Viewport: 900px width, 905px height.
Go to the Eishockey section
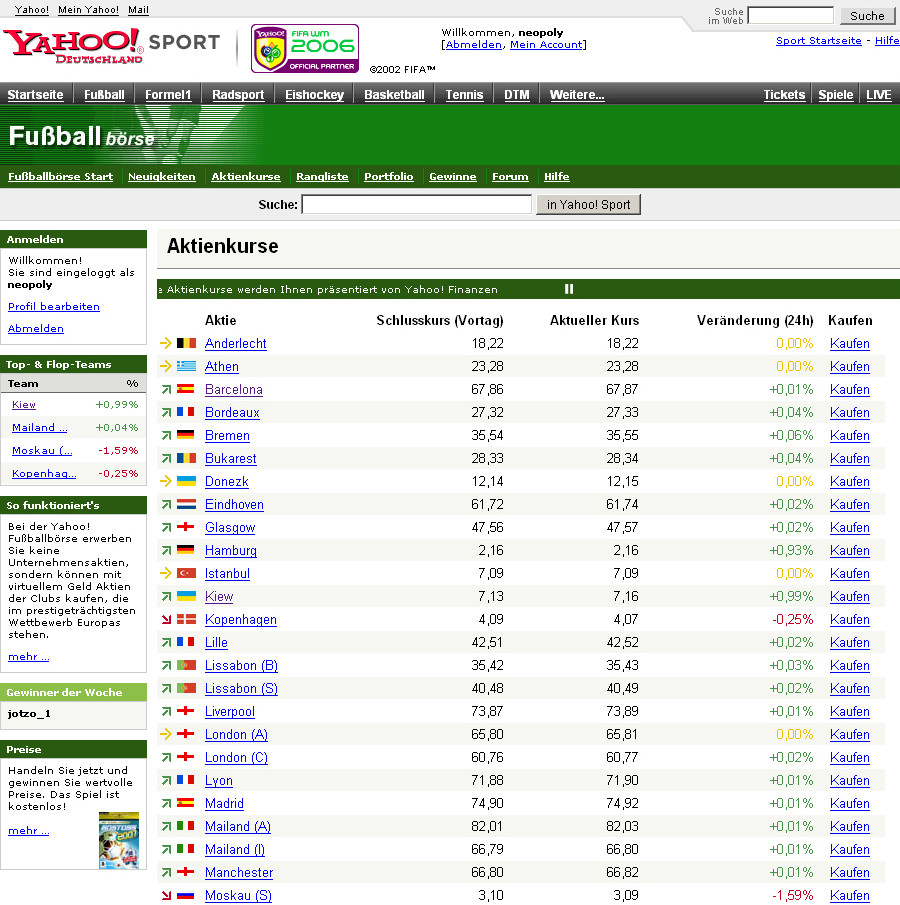pyautogui.click(x=315, y=95)
